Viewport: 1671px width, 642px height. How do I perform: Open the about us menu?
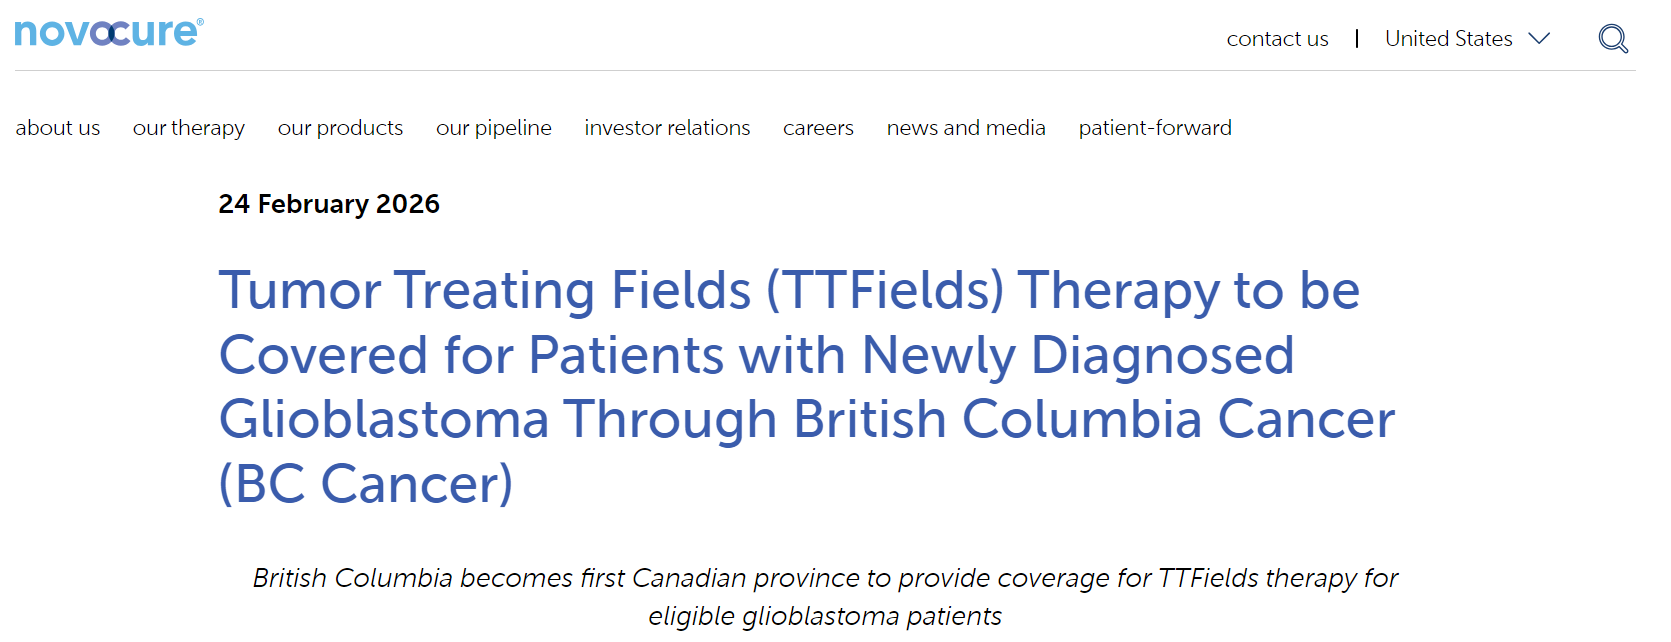pyautogui.click(x=58, y=128)
